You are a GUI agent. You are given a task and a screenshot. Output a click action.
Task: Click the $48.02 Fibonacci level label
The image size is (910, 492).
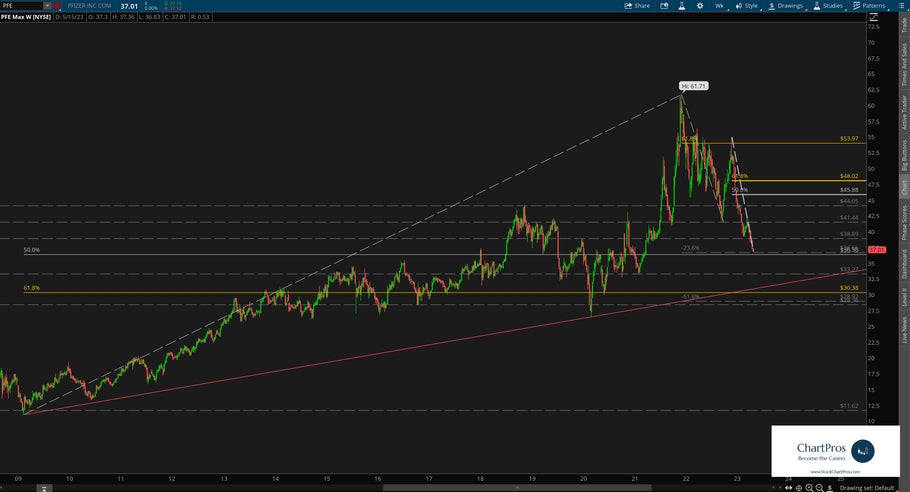(849, 176)
